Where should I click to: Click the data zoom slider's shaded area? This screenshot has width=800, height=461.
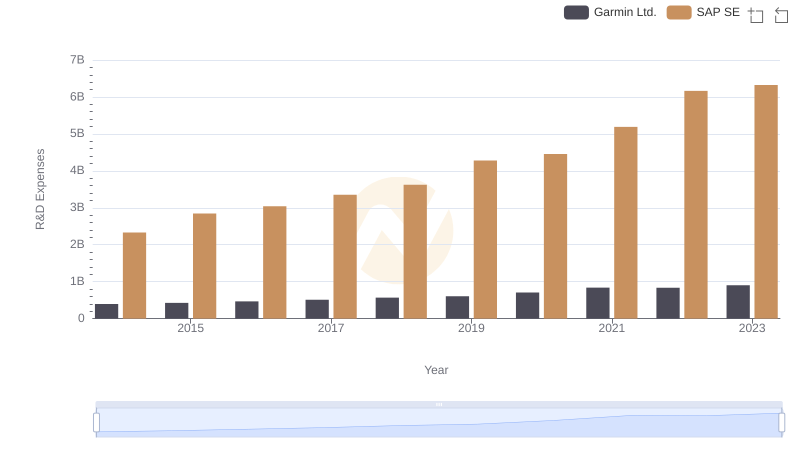click(439, 423)
